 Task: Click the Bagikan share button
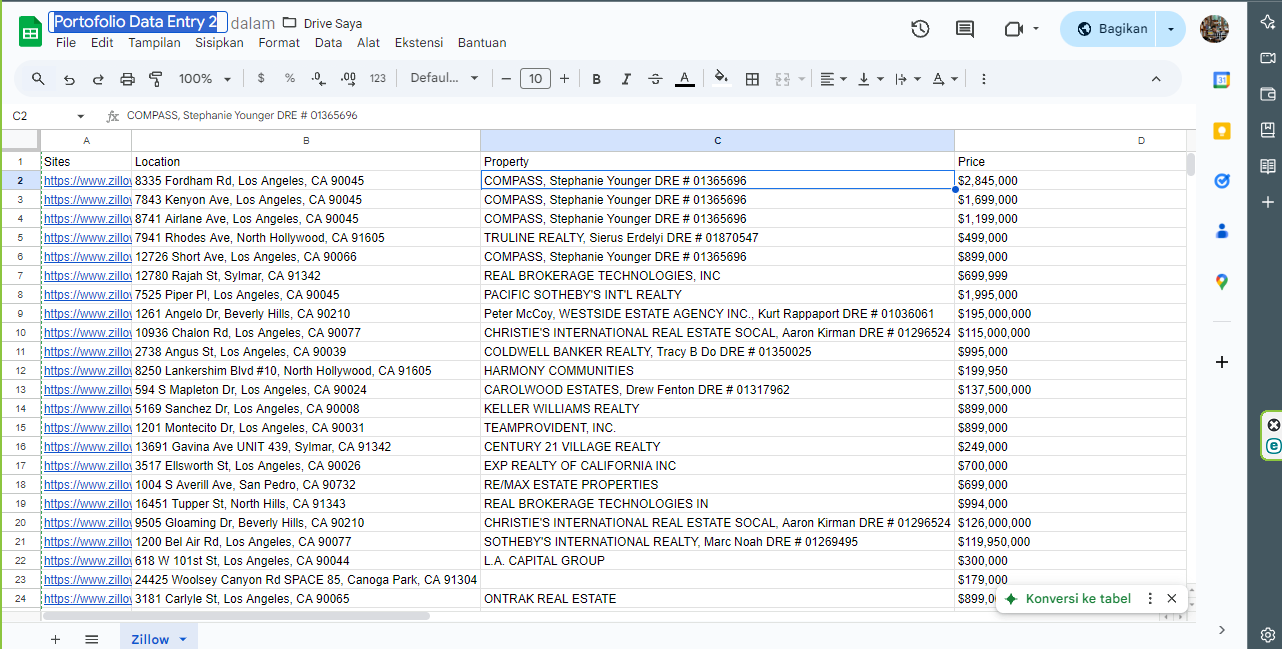click(x=1109, y=29)
